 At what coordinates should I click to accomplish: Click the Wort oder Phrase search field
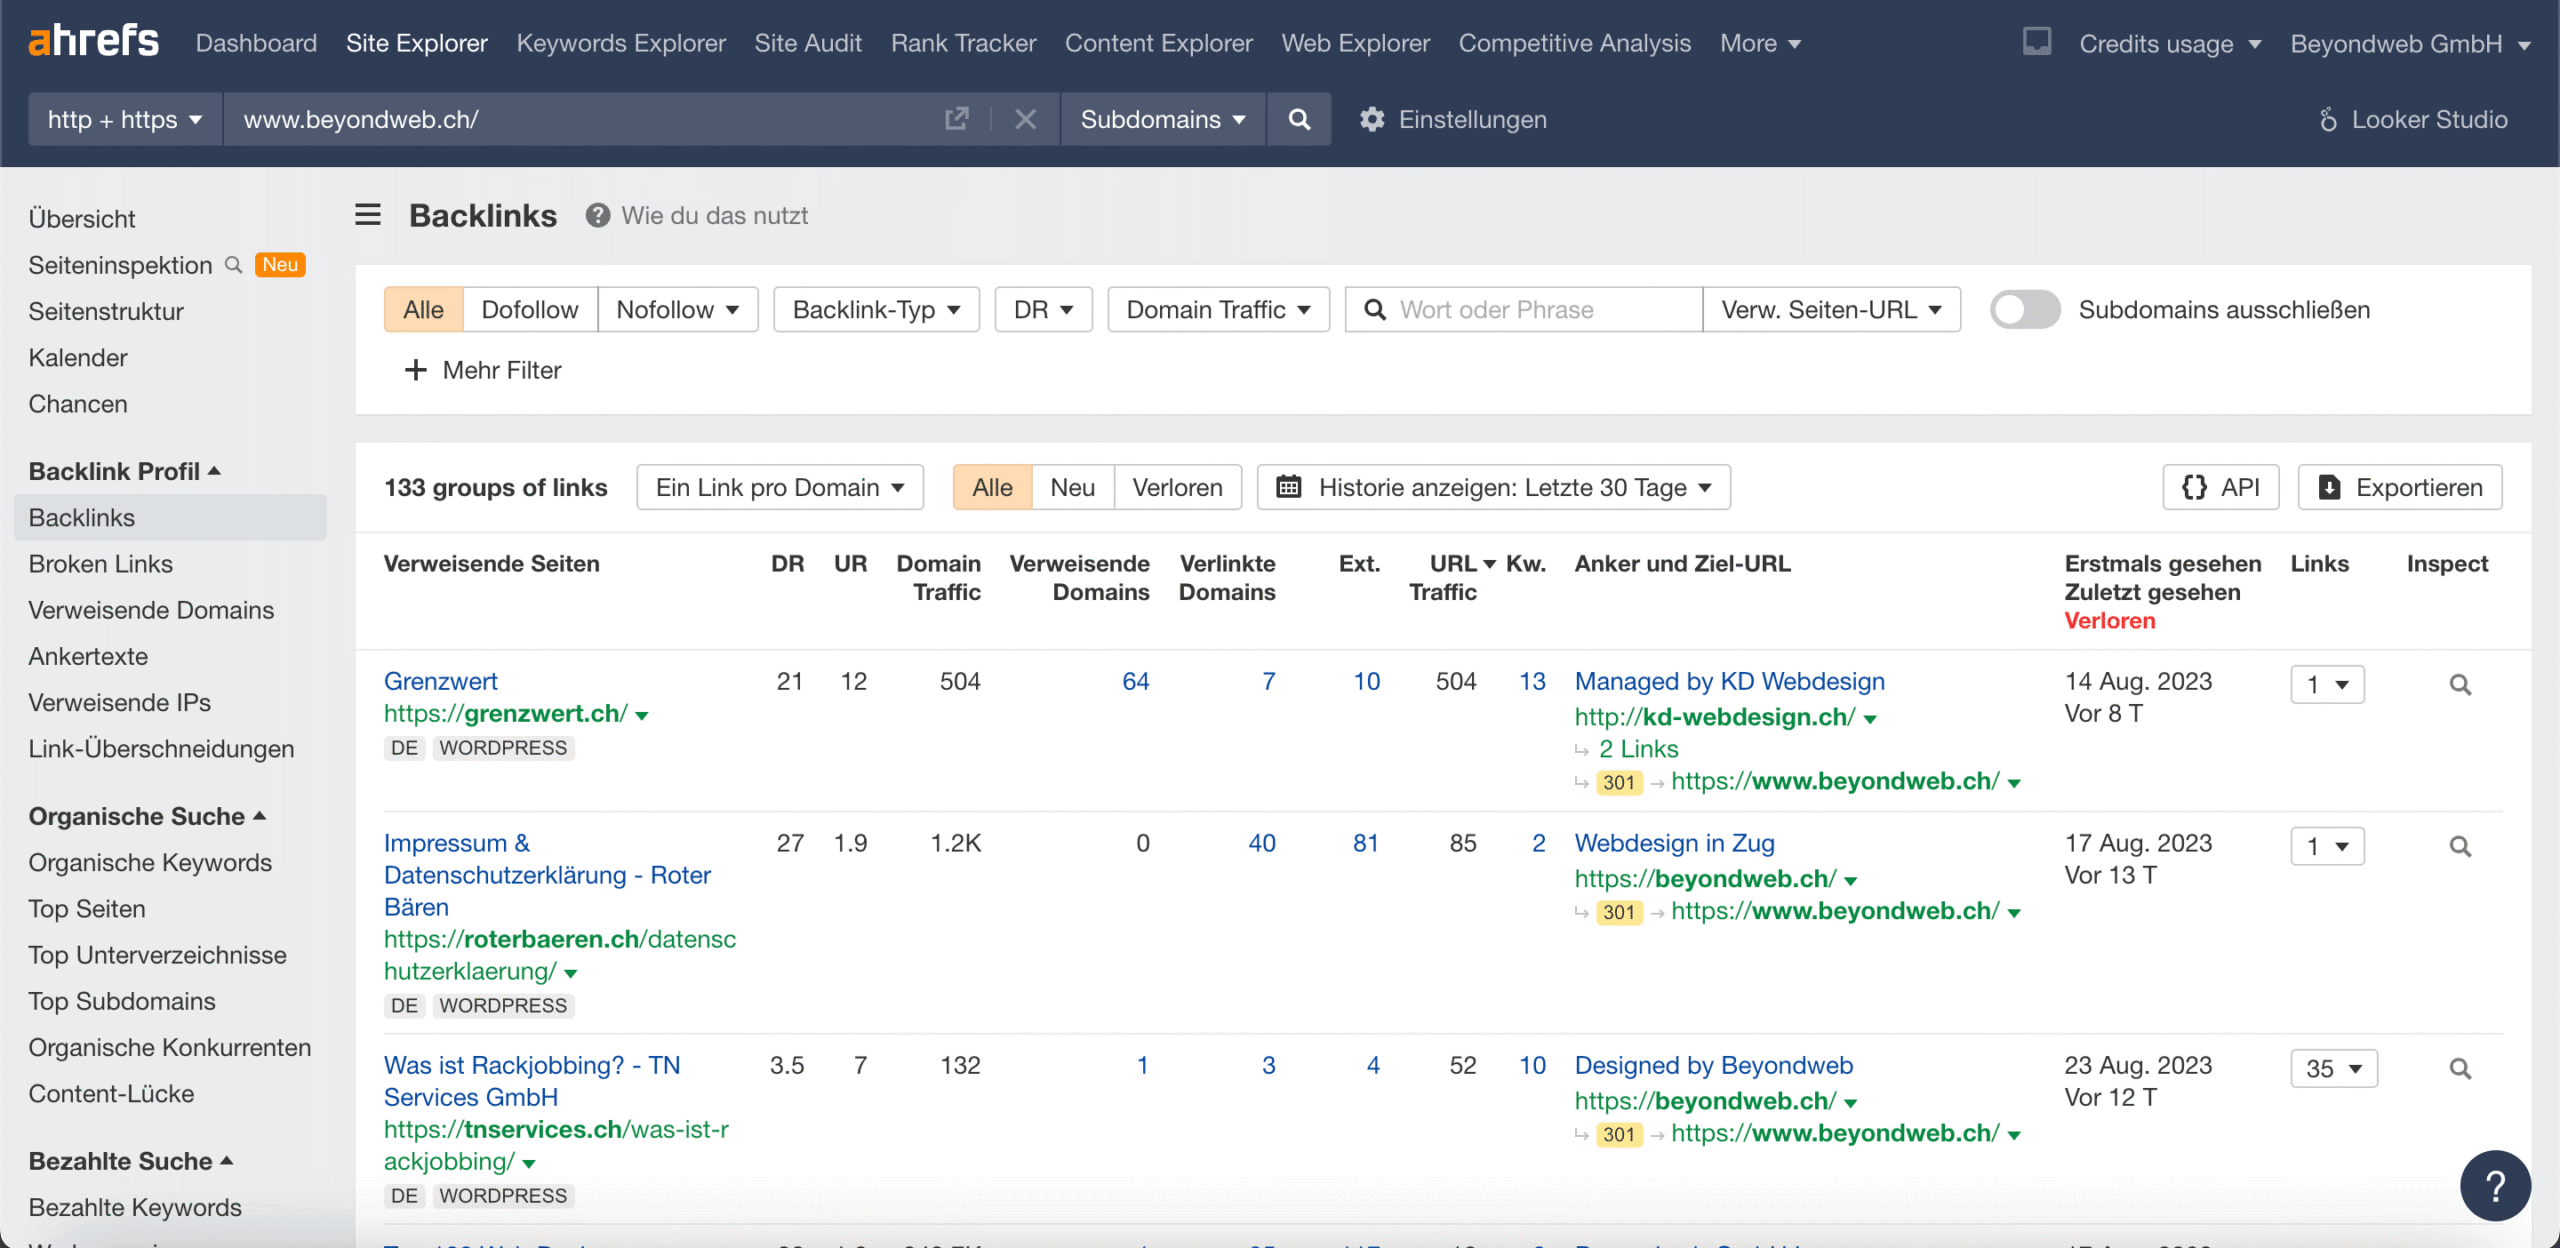[x=1523, y=310]
